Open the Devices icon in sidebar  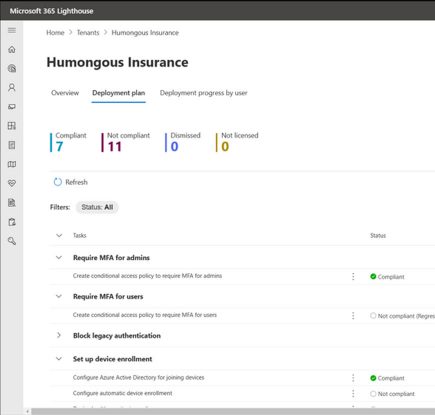coord(12,107)
